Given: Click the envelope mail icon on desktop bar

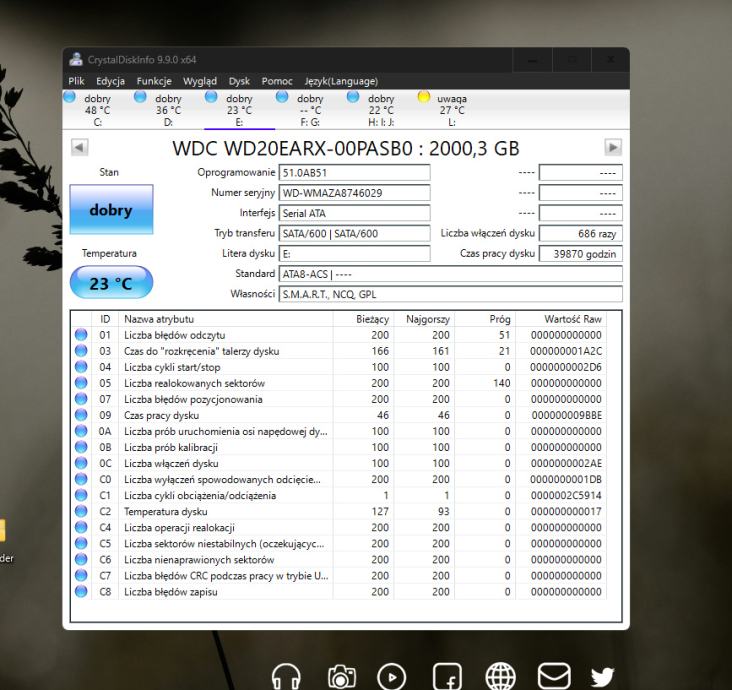Looking at the screenshot, I should [x=554, y=675].
